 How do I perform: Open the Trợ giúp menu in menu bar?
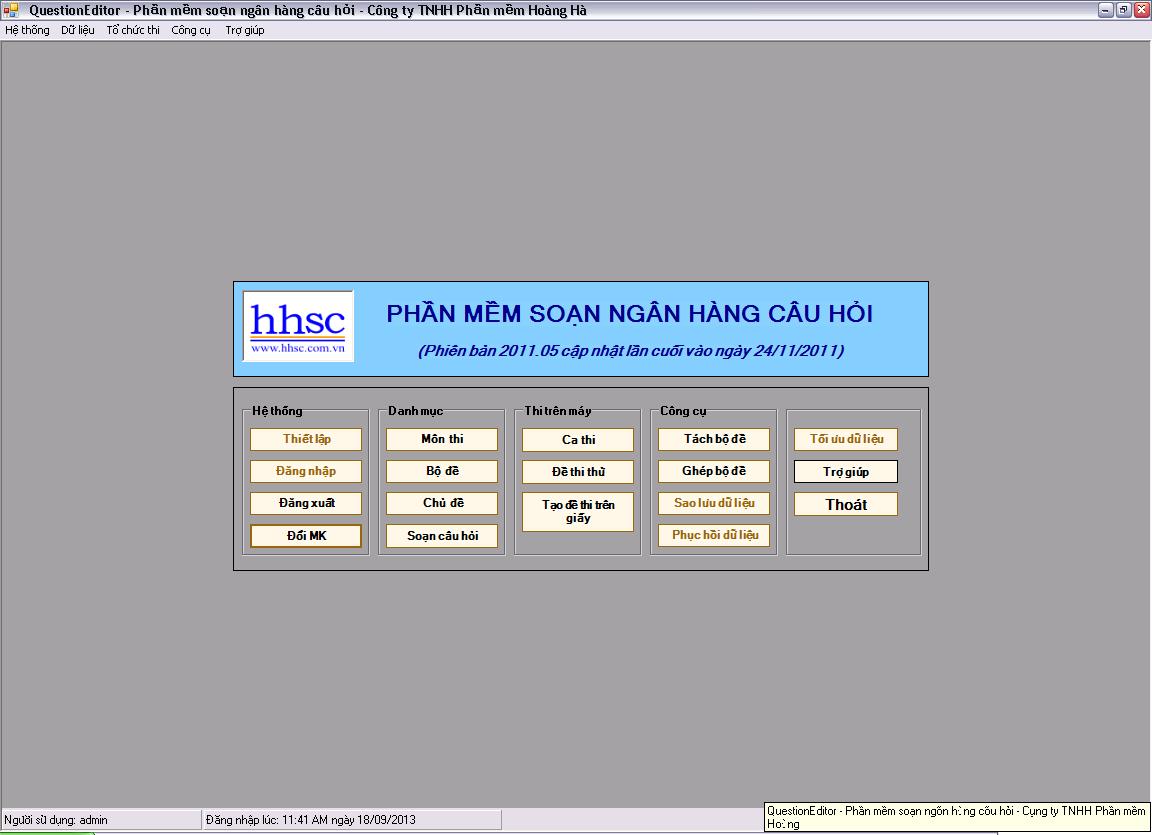coord(245,30)
